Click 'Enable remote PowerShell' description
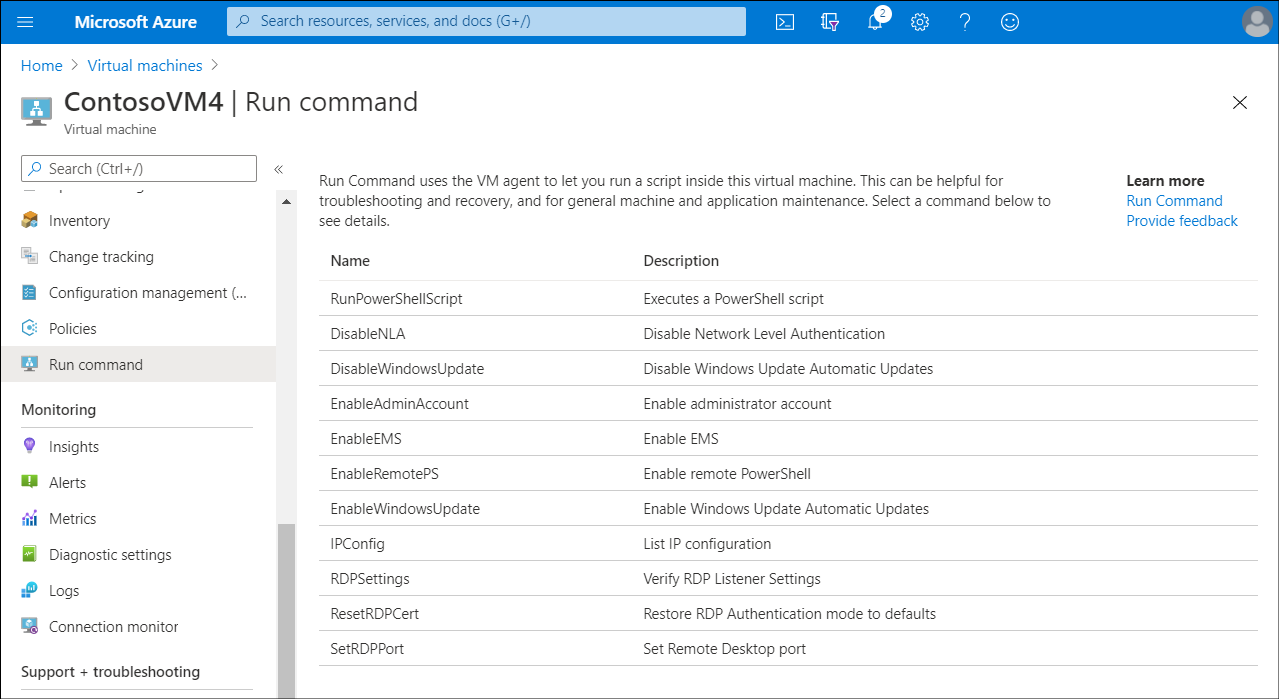1279x699 pixels. (x=727, y=474)
